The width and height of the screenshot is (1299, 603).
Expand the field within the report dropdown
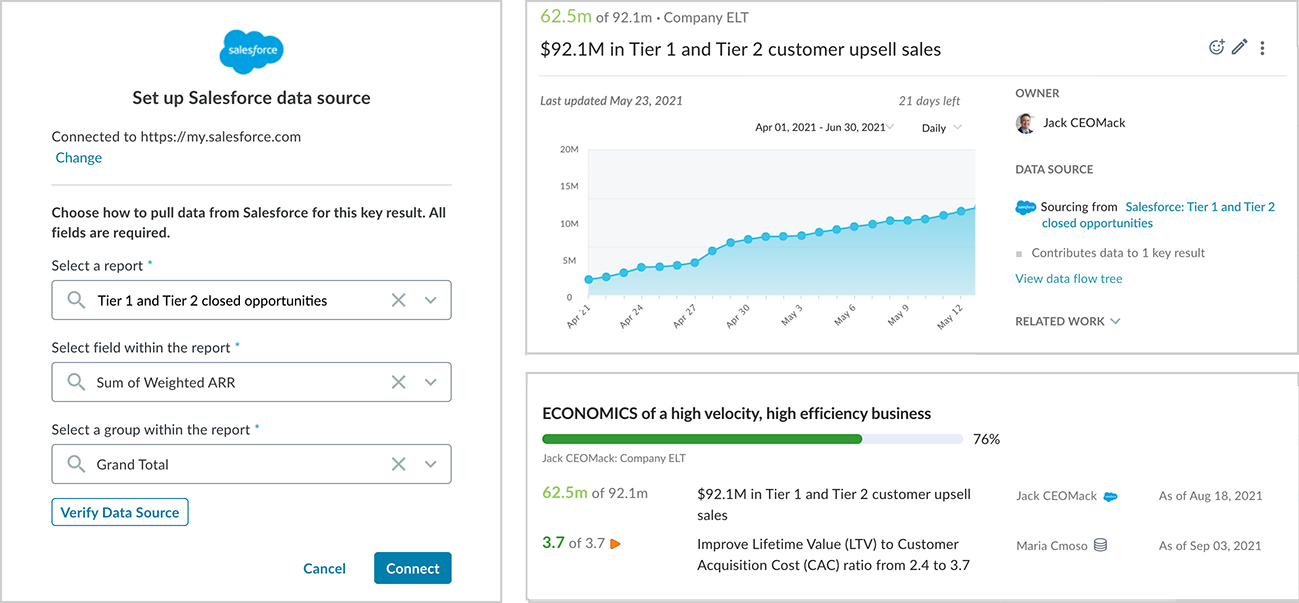tap(431, 382)
